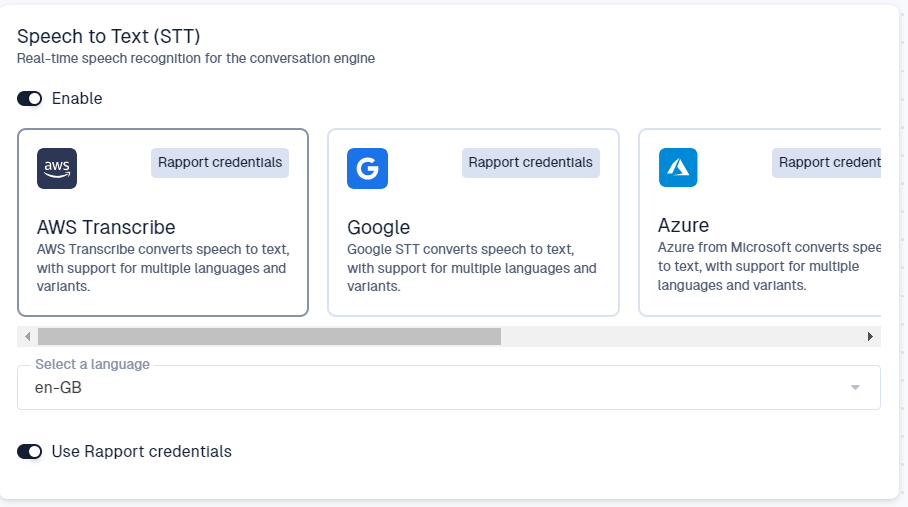The image size is (908, 507).
Task: Select the Azure provider card
Action: [760, 222]
